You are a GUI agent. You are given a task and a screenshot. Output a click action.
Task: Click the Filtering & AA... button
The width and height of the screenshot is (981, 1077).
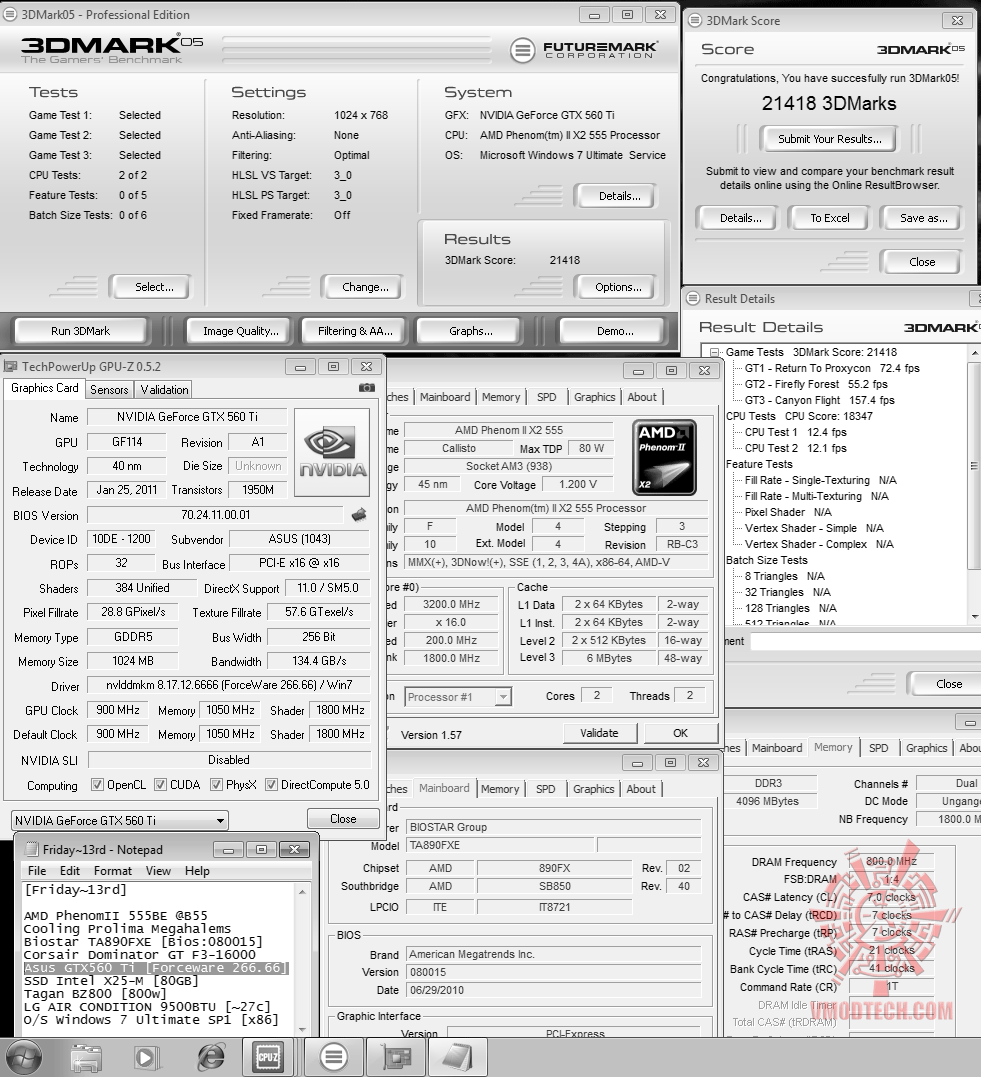[355, 331]
